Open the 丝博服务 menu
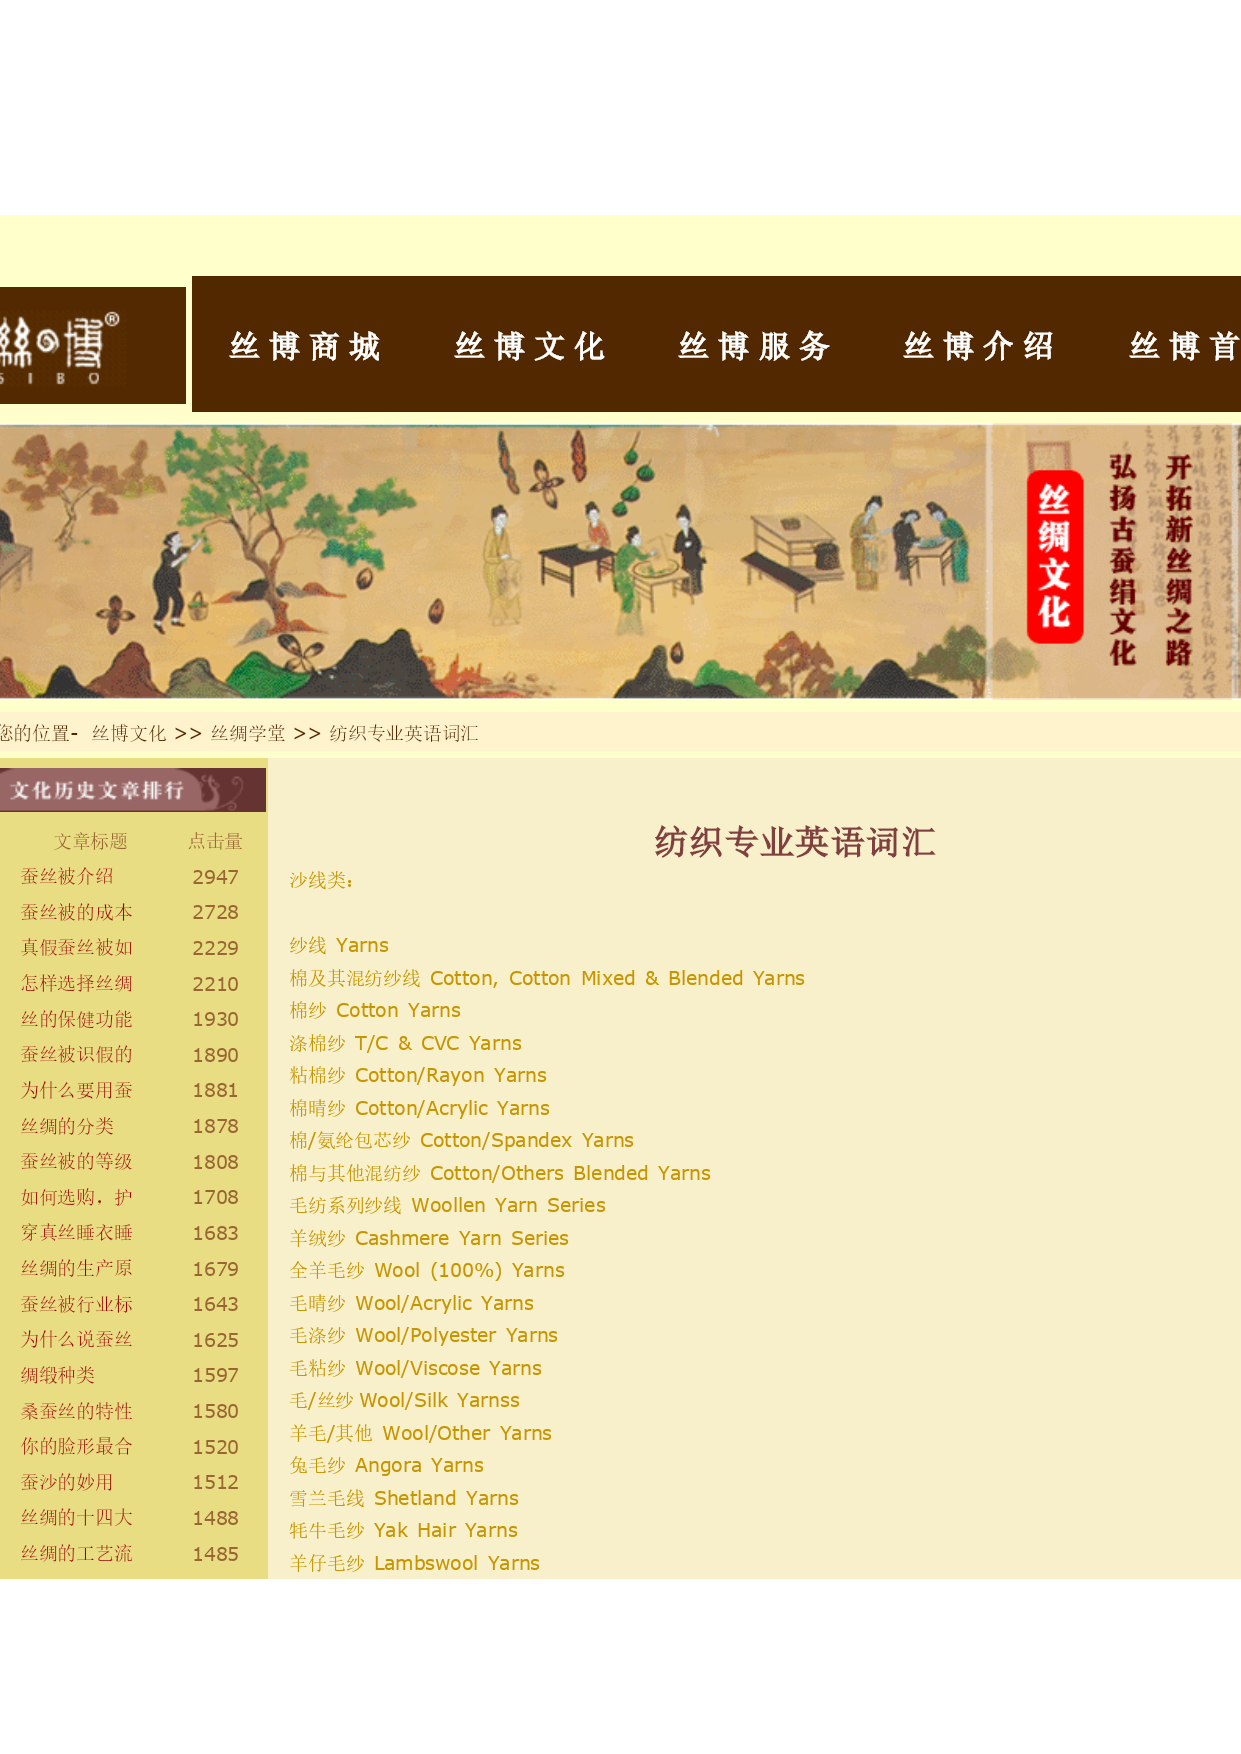This screenshot has width=1241, height=1754. tap(755, 346)
